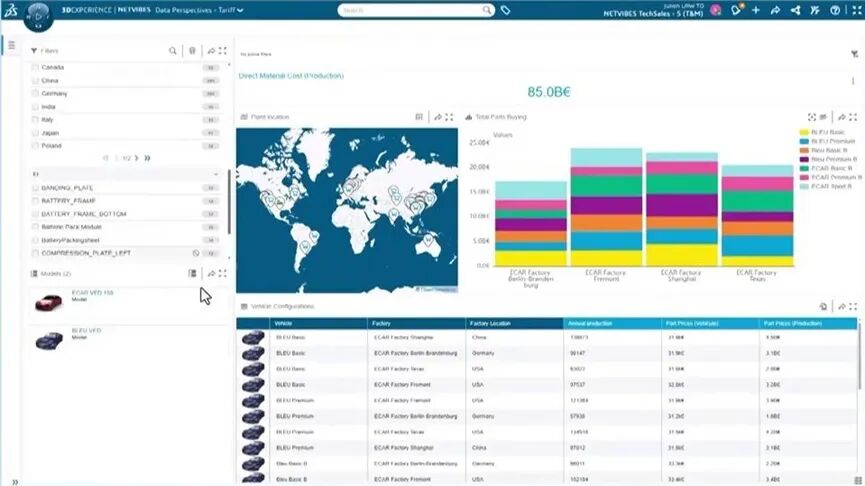
Task: Check the Canada filter checkbox
Action: pyautogui.click(x=36, y=67)
